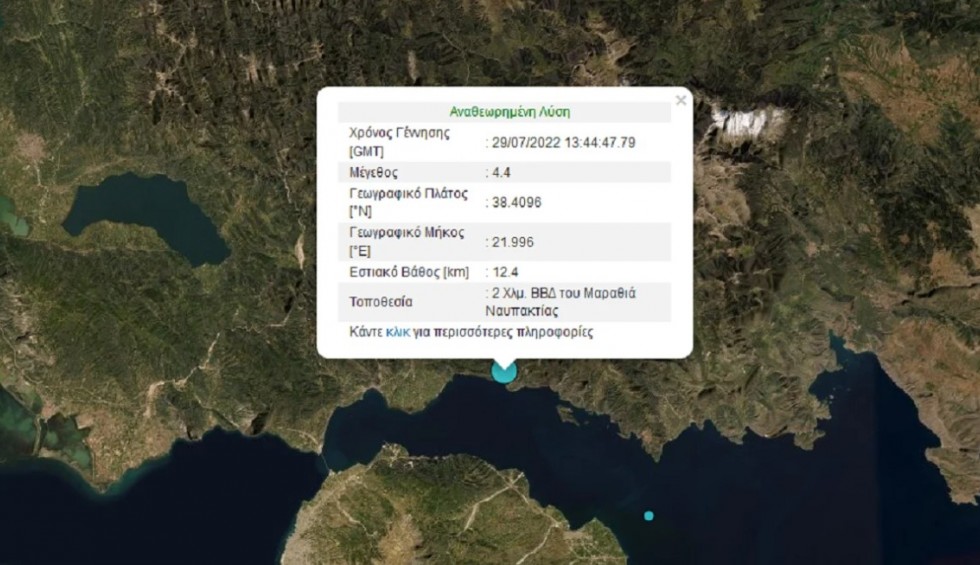980x565 pixels.
Task: Click the 'Χρόνος Γένησης' label
Action: tap(399, 132)
